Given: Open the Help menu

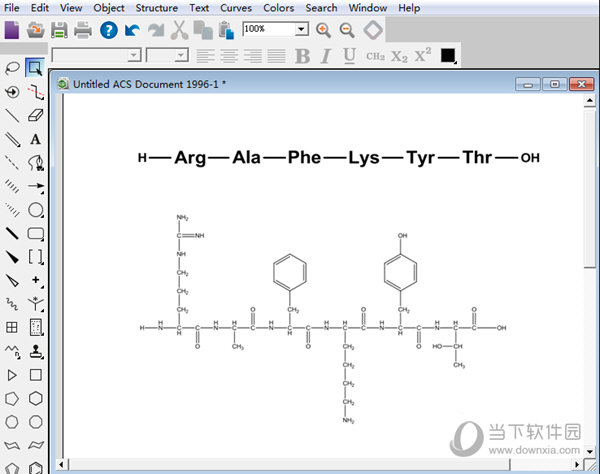Looking at the screenshot, I should pyautogui.click(x=409, y=8).
